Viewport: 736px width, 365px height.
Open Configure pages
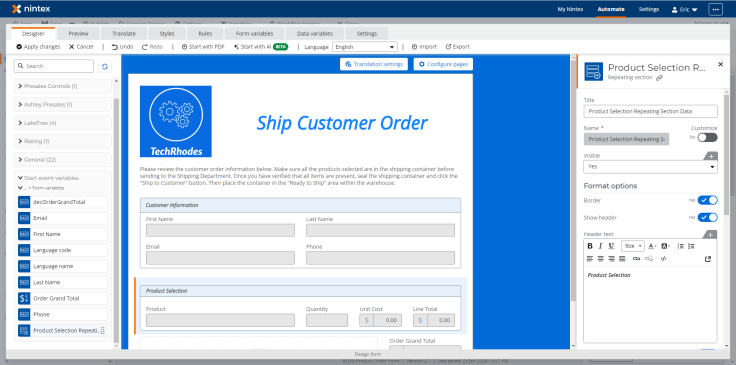[443, 64]
